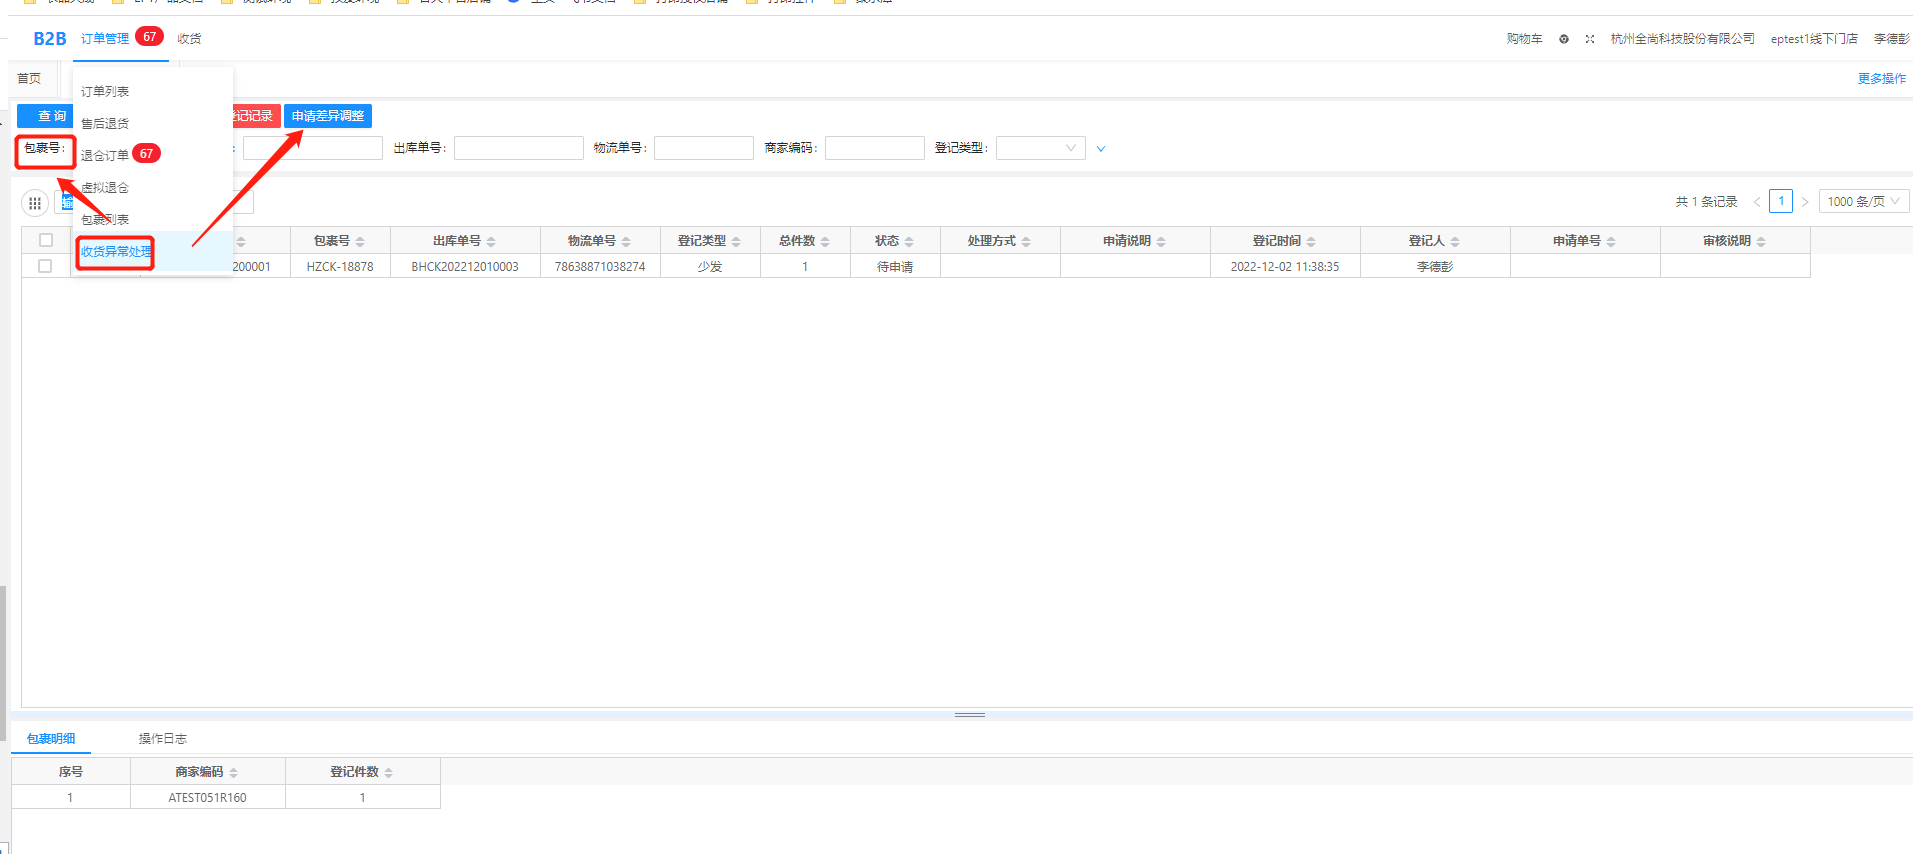Expand more search filters chevron icon
The width and height of the screenshot is (1913, 854).
tap(1101, 149)
